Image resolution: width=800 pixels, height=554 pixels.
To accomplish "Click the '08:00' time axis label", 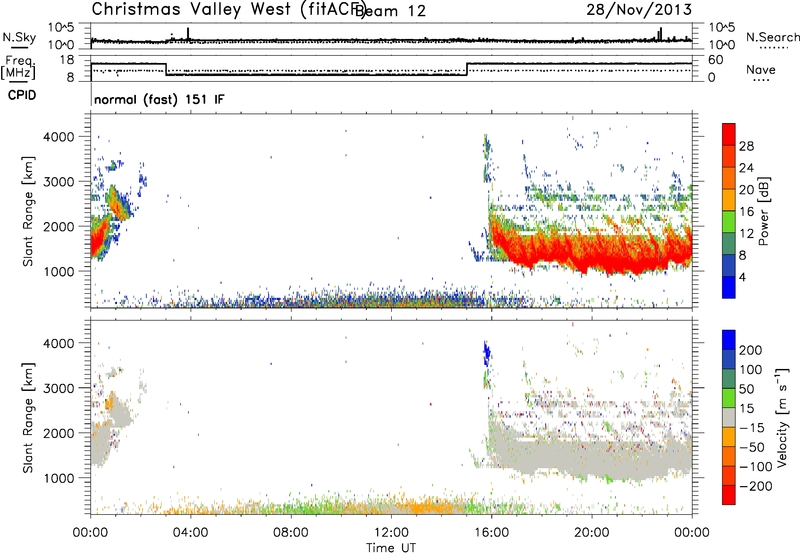I will click(291, 533).
